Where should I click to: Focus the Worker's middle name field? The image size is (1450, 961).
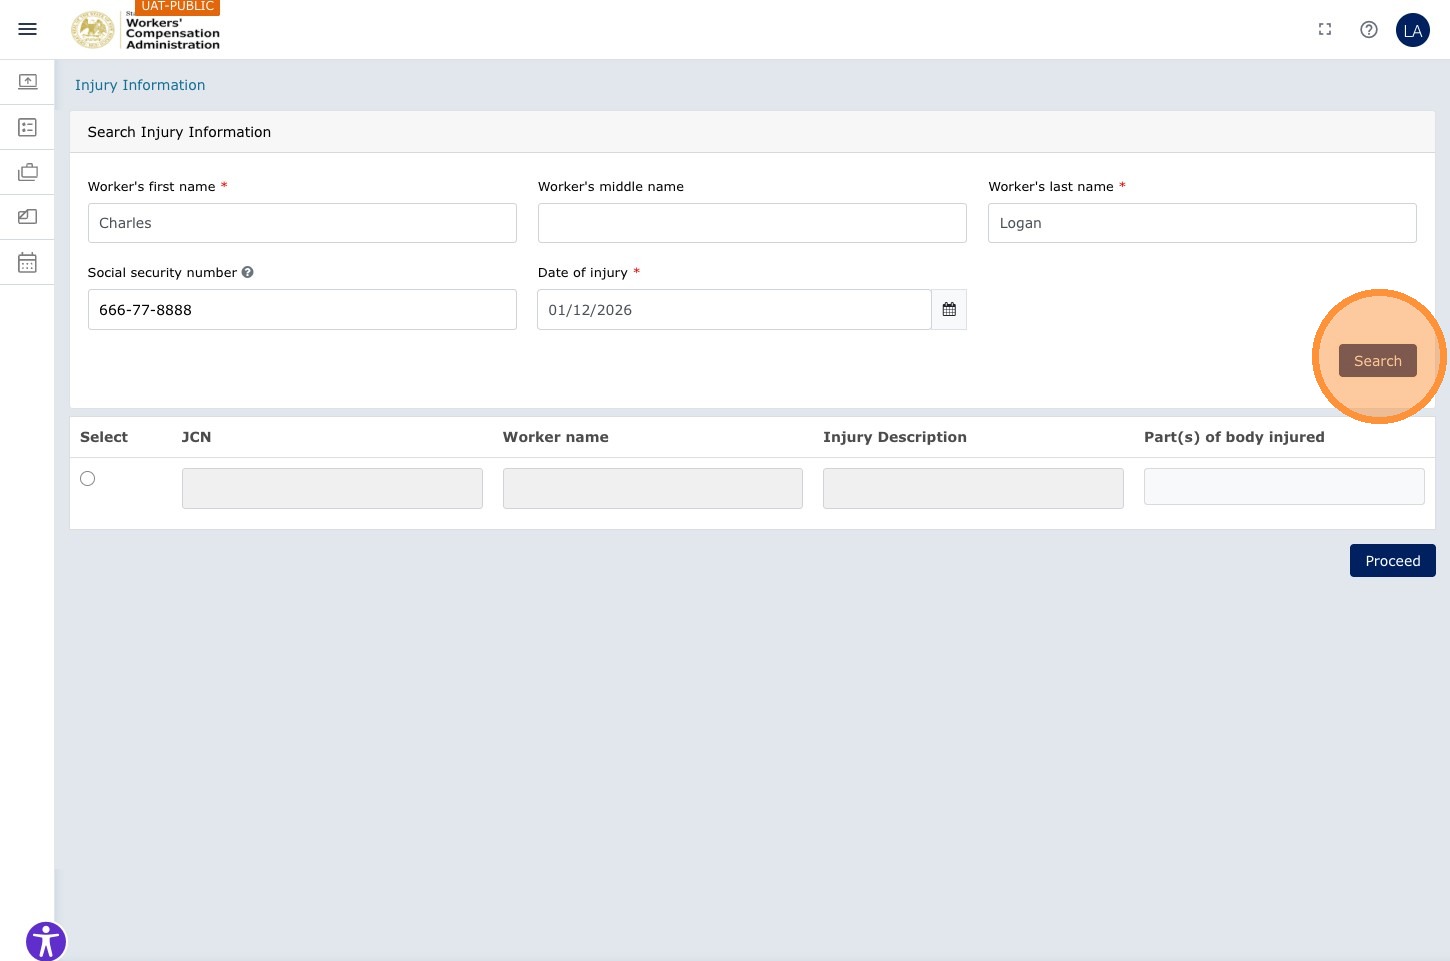click(752, 223)
